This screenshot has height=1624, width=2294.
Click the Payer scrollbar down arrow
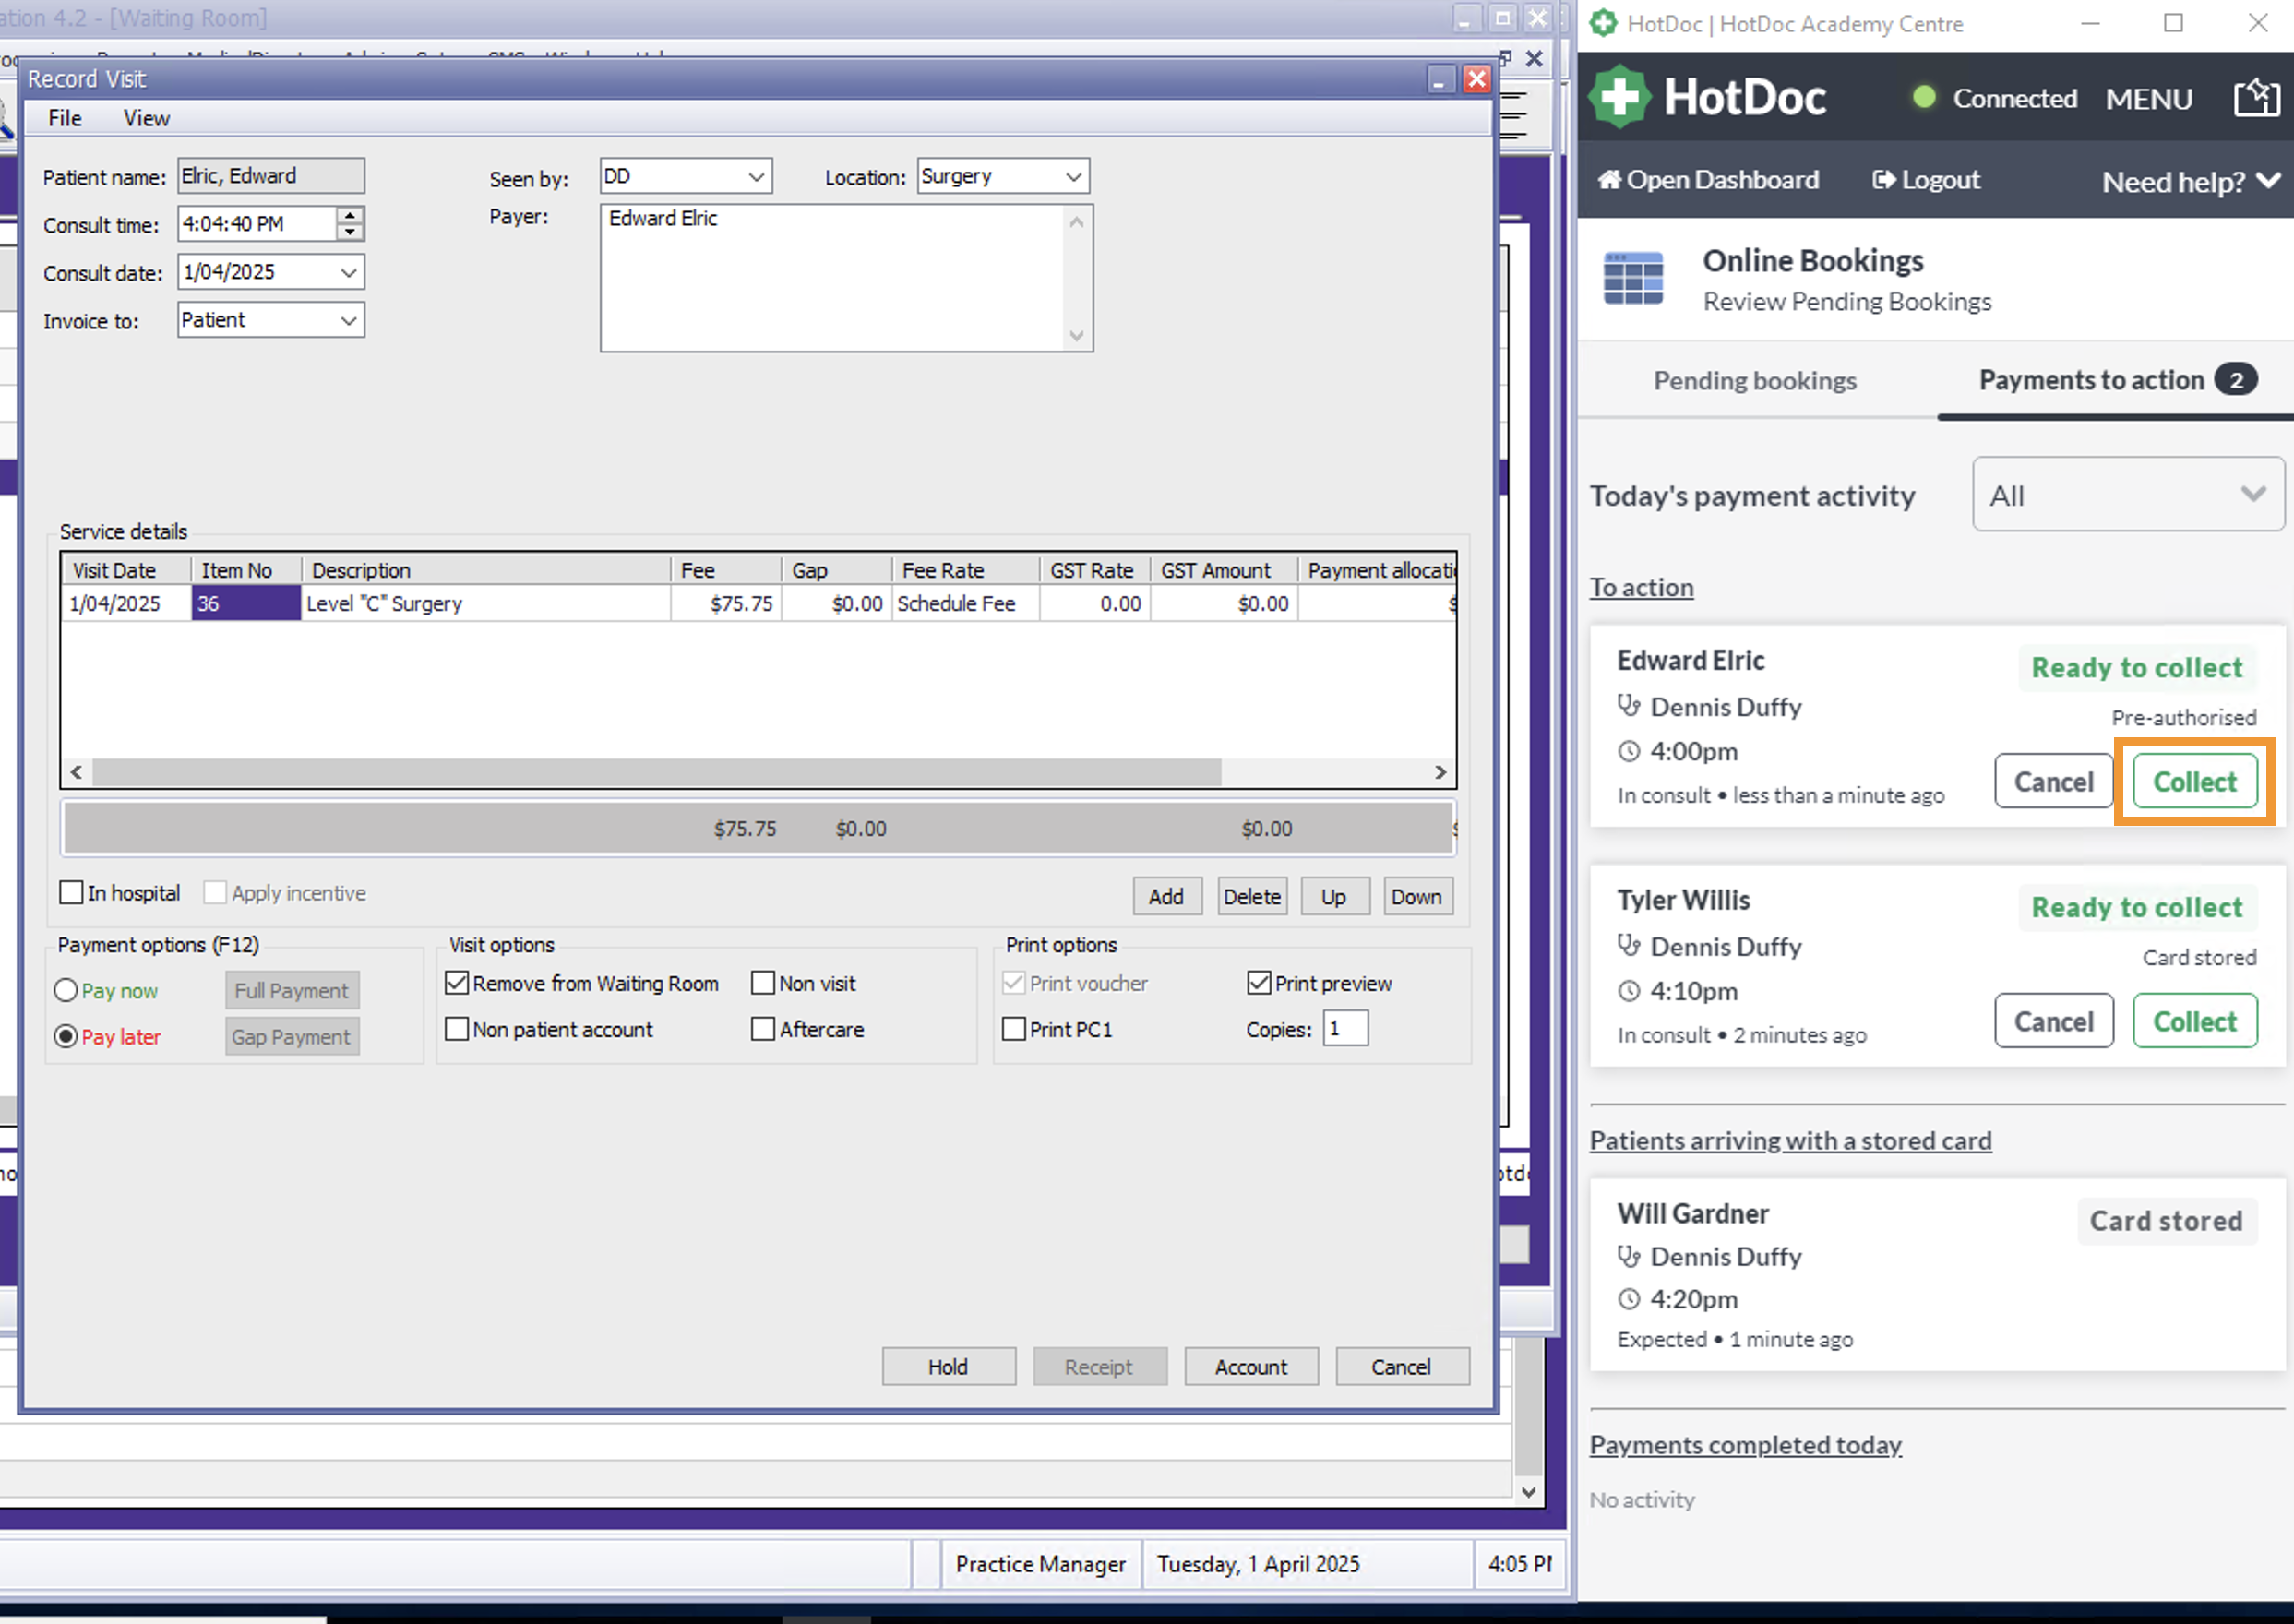pos(1077,336)
